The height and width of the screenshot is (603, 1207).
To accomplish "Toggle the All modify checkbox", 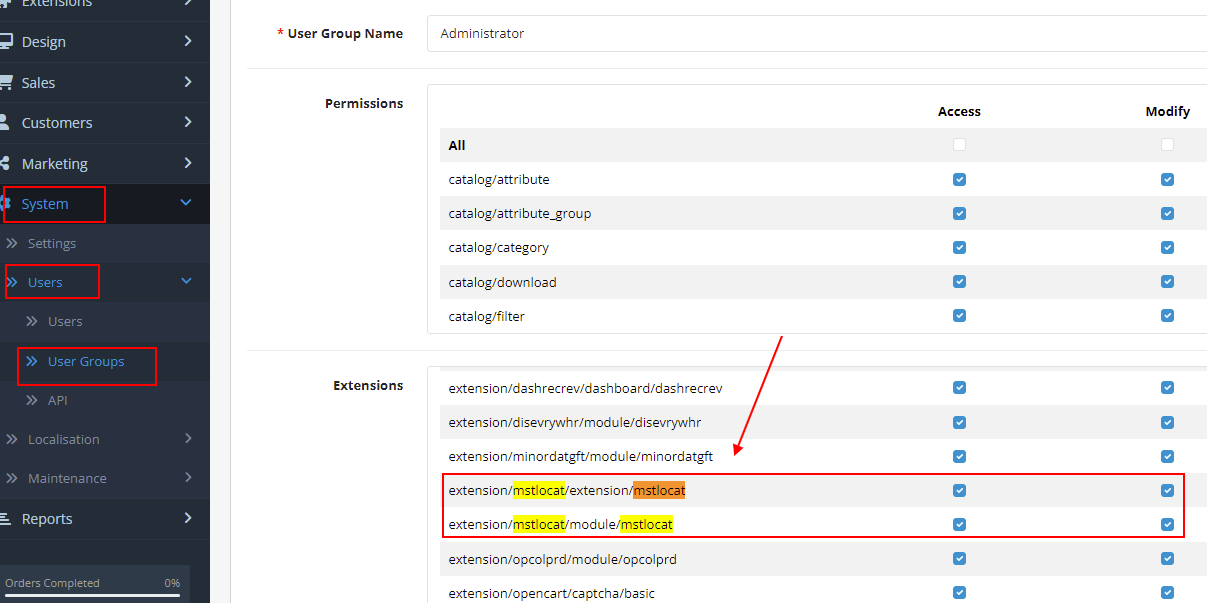I will point(1167,145).
